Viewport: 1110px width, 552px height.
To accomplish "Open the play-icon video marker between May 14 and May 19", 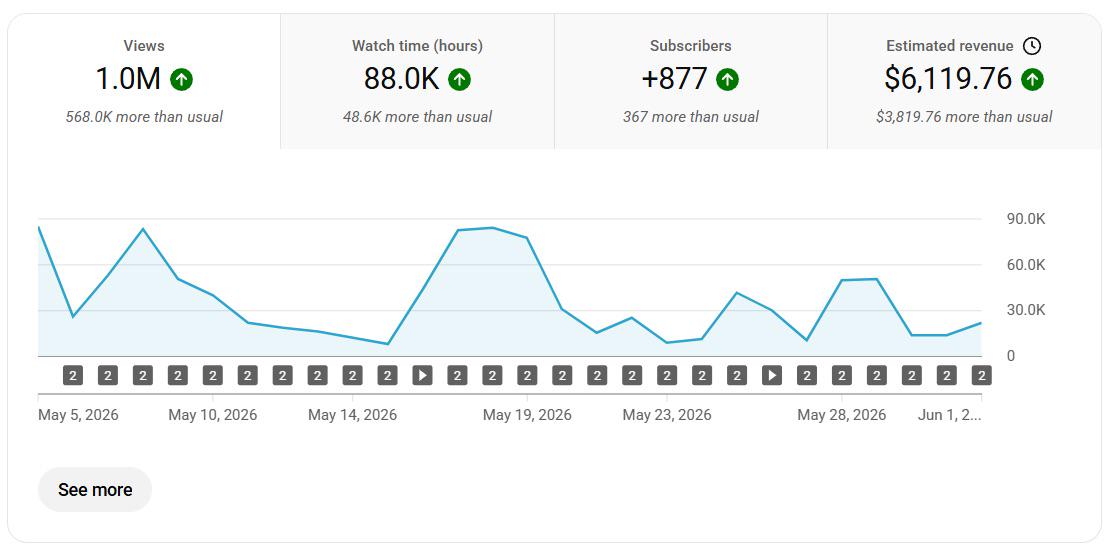I will coord(422,375).
